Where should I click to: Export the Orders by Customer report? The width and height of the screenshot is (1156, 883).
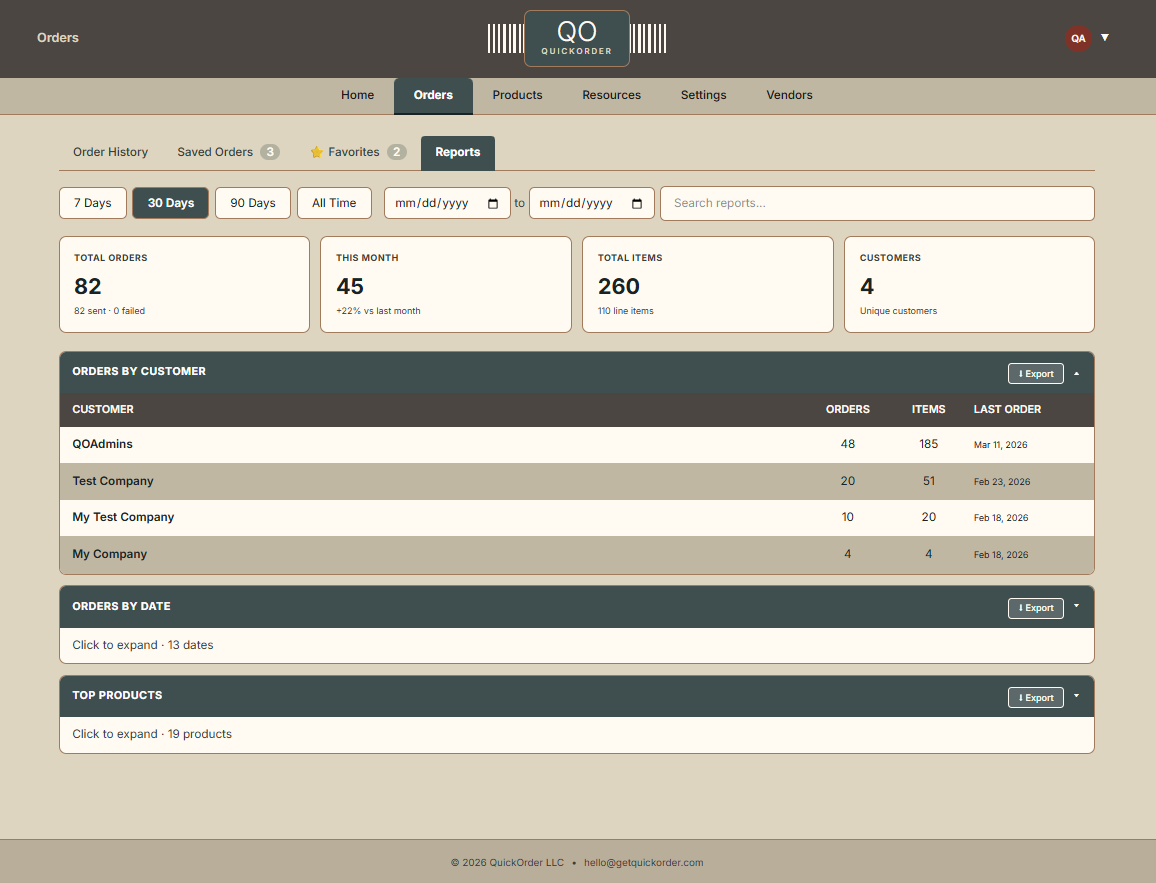(x=1035, y=374)
